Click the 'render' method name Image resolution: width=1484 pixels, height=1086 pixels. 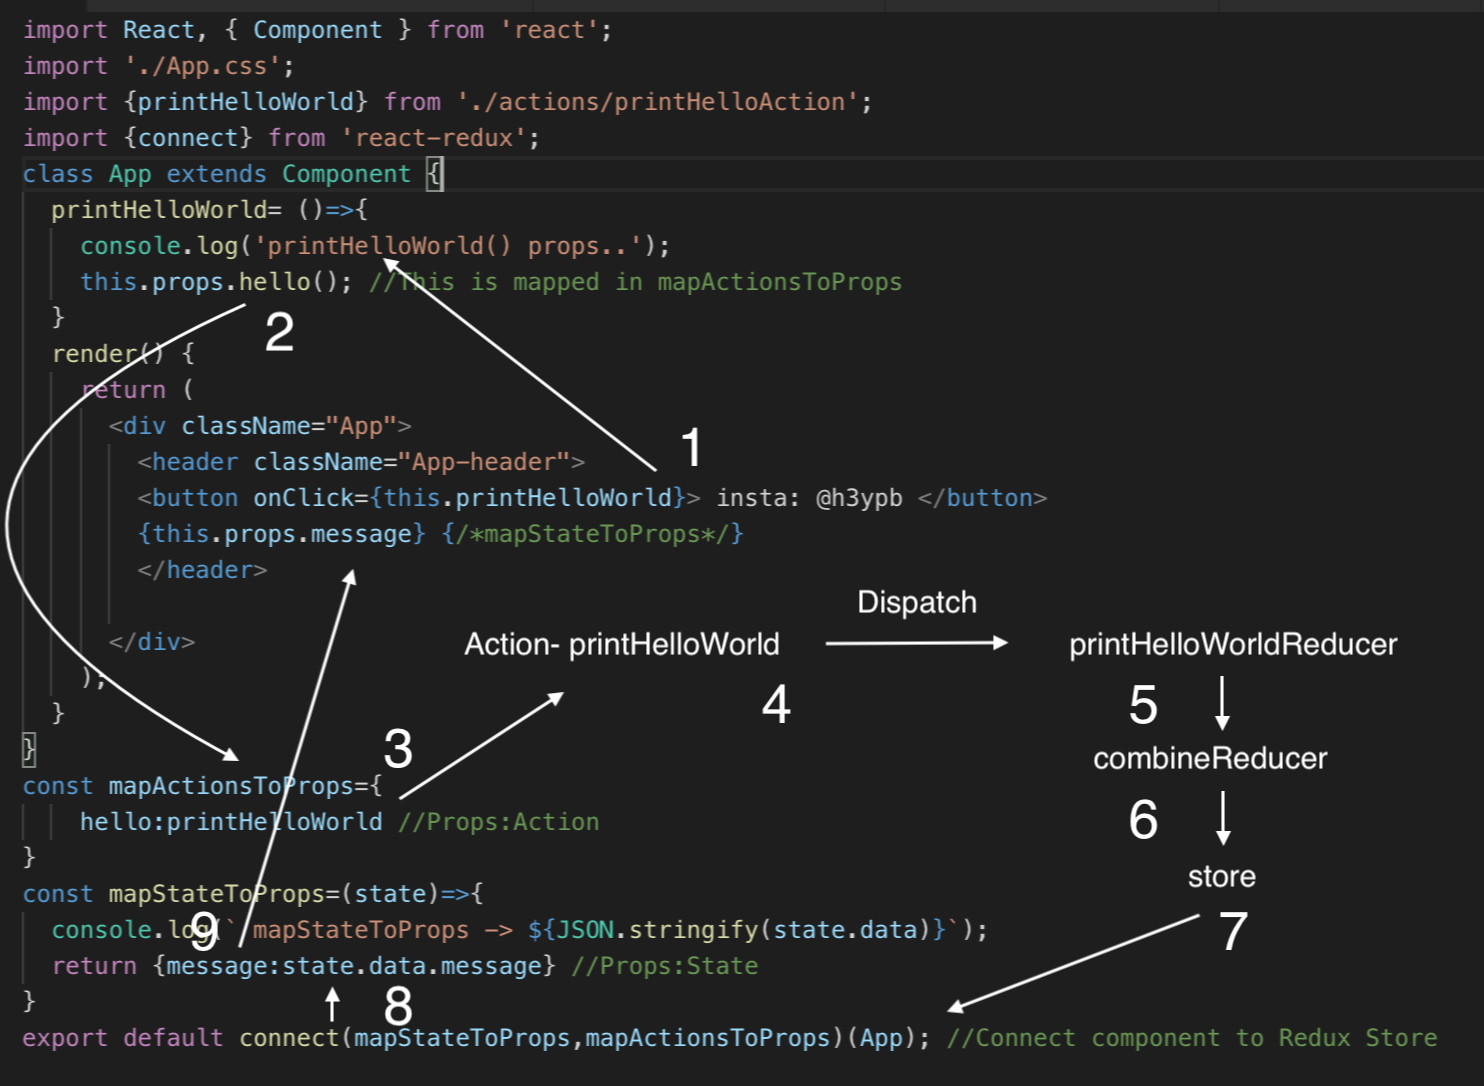[96, 354]
